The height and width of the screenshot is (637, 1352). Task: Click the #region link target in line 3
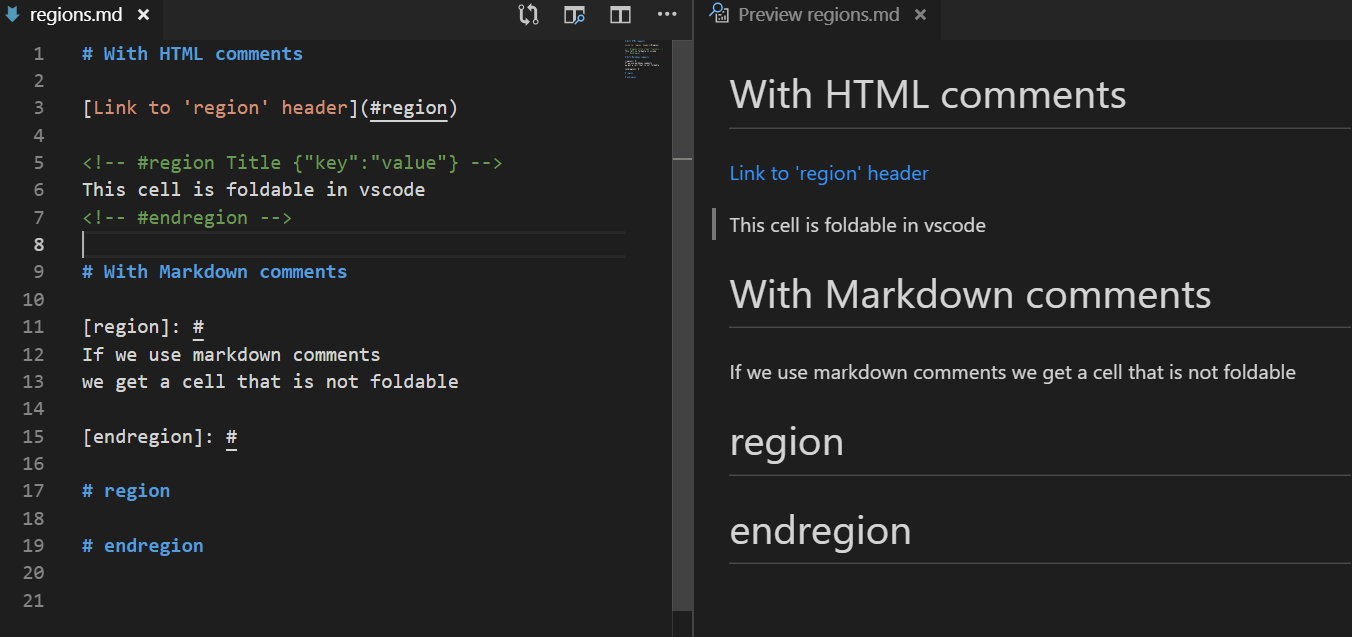click(408, 108)
